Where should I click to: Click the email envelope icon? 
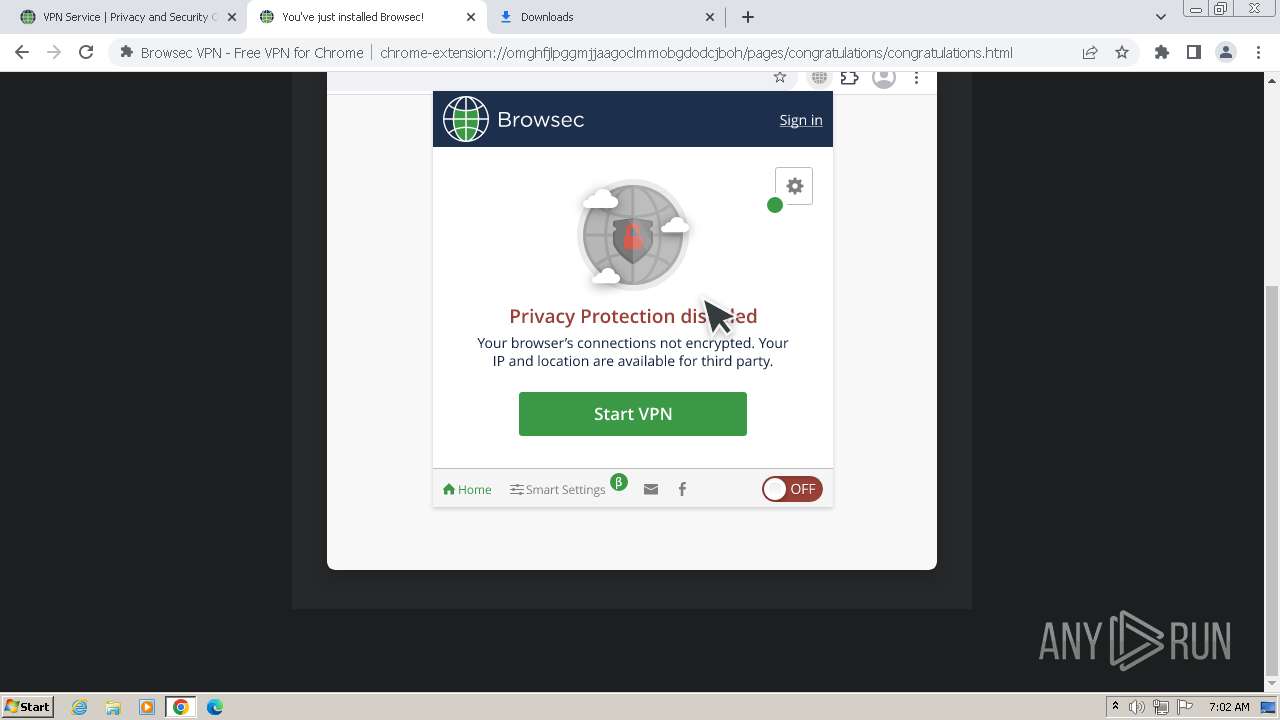click(x=651, y=489)
